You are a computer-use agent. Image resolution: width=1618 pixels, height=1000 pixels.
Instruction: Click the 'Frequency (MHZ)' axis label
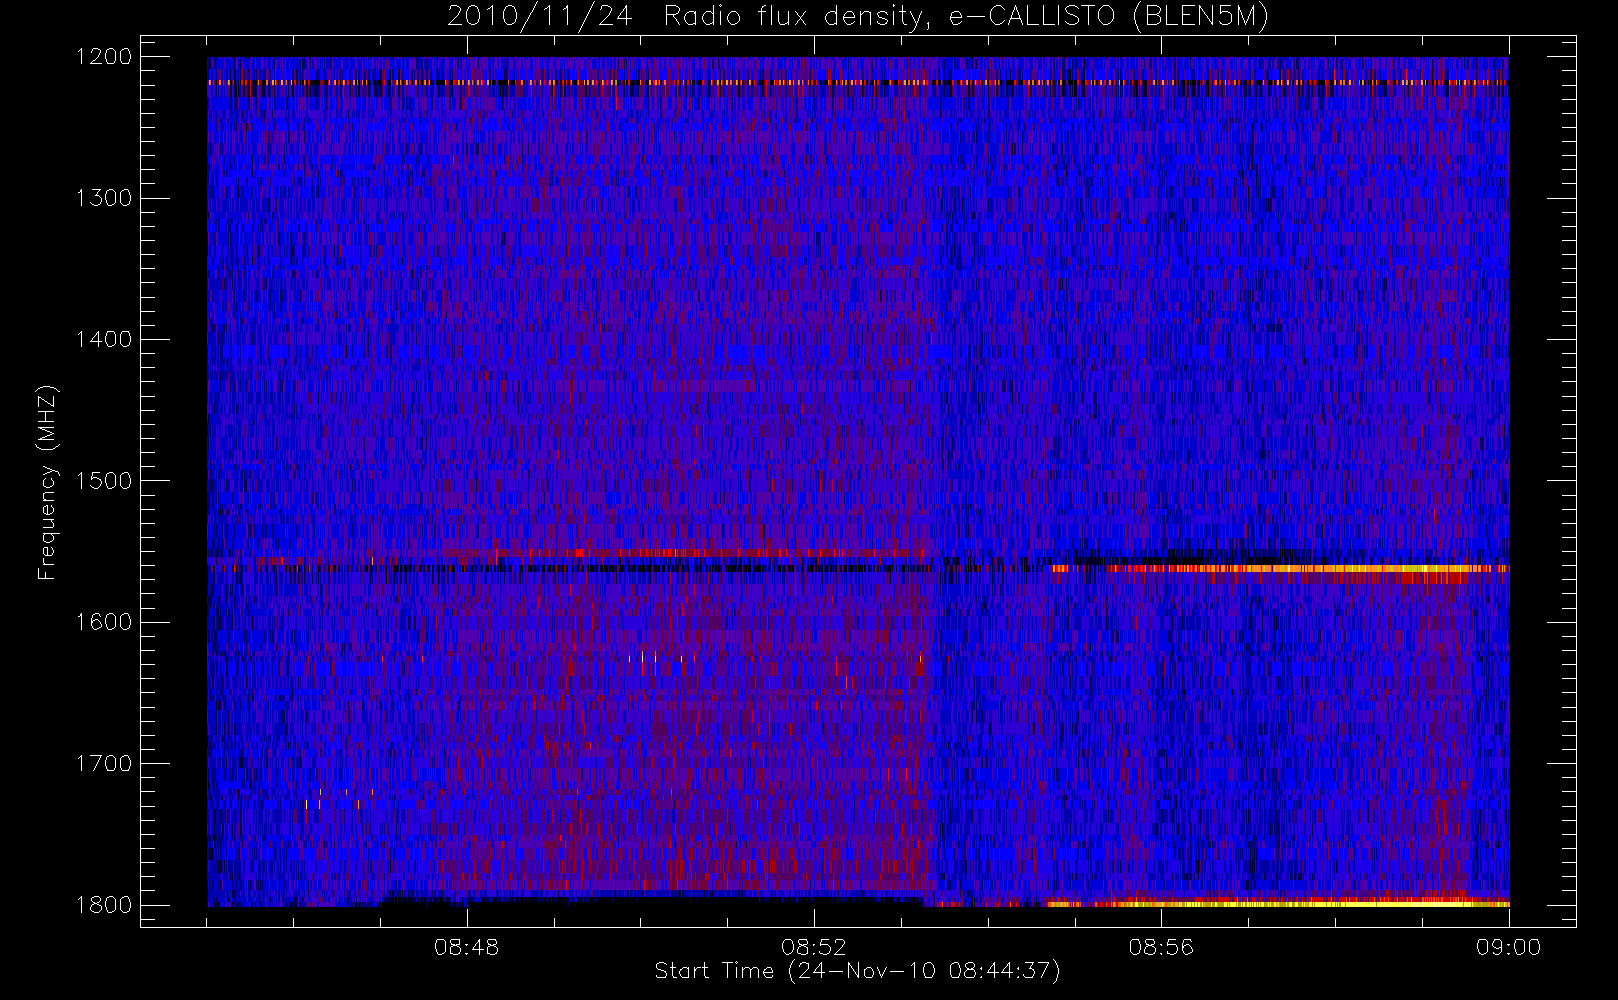(47, 482)
